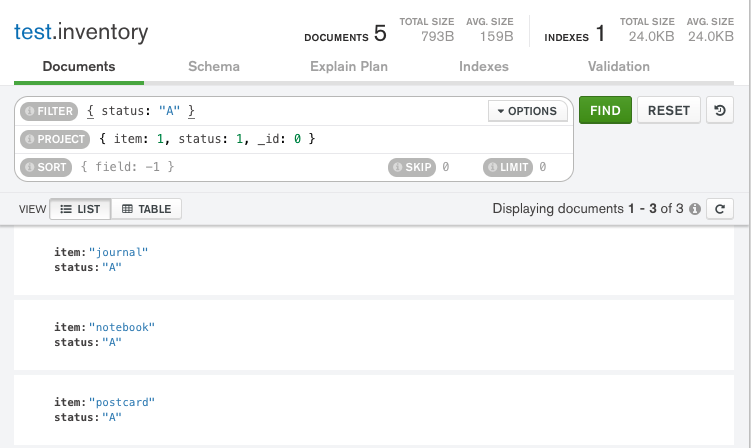Open the Explain Plan tab

(x=349, y=67)
